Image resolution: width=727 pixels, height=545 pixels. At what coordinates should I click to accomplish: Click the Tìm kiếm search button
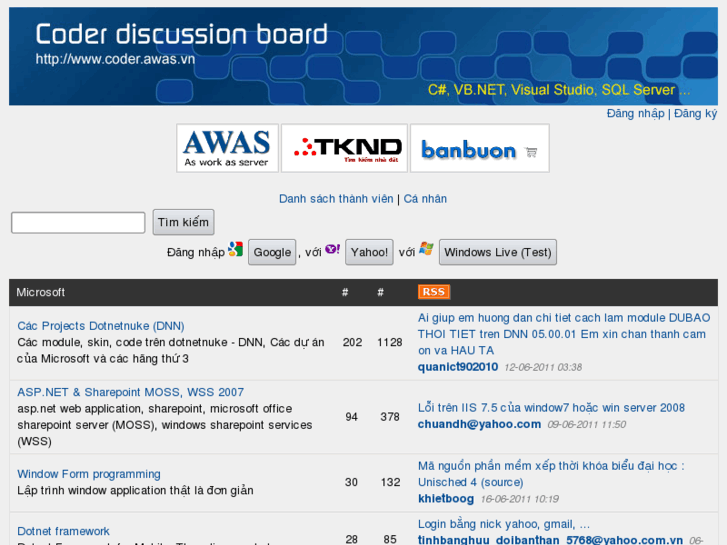pyautogui.click(x=183, y=222)
